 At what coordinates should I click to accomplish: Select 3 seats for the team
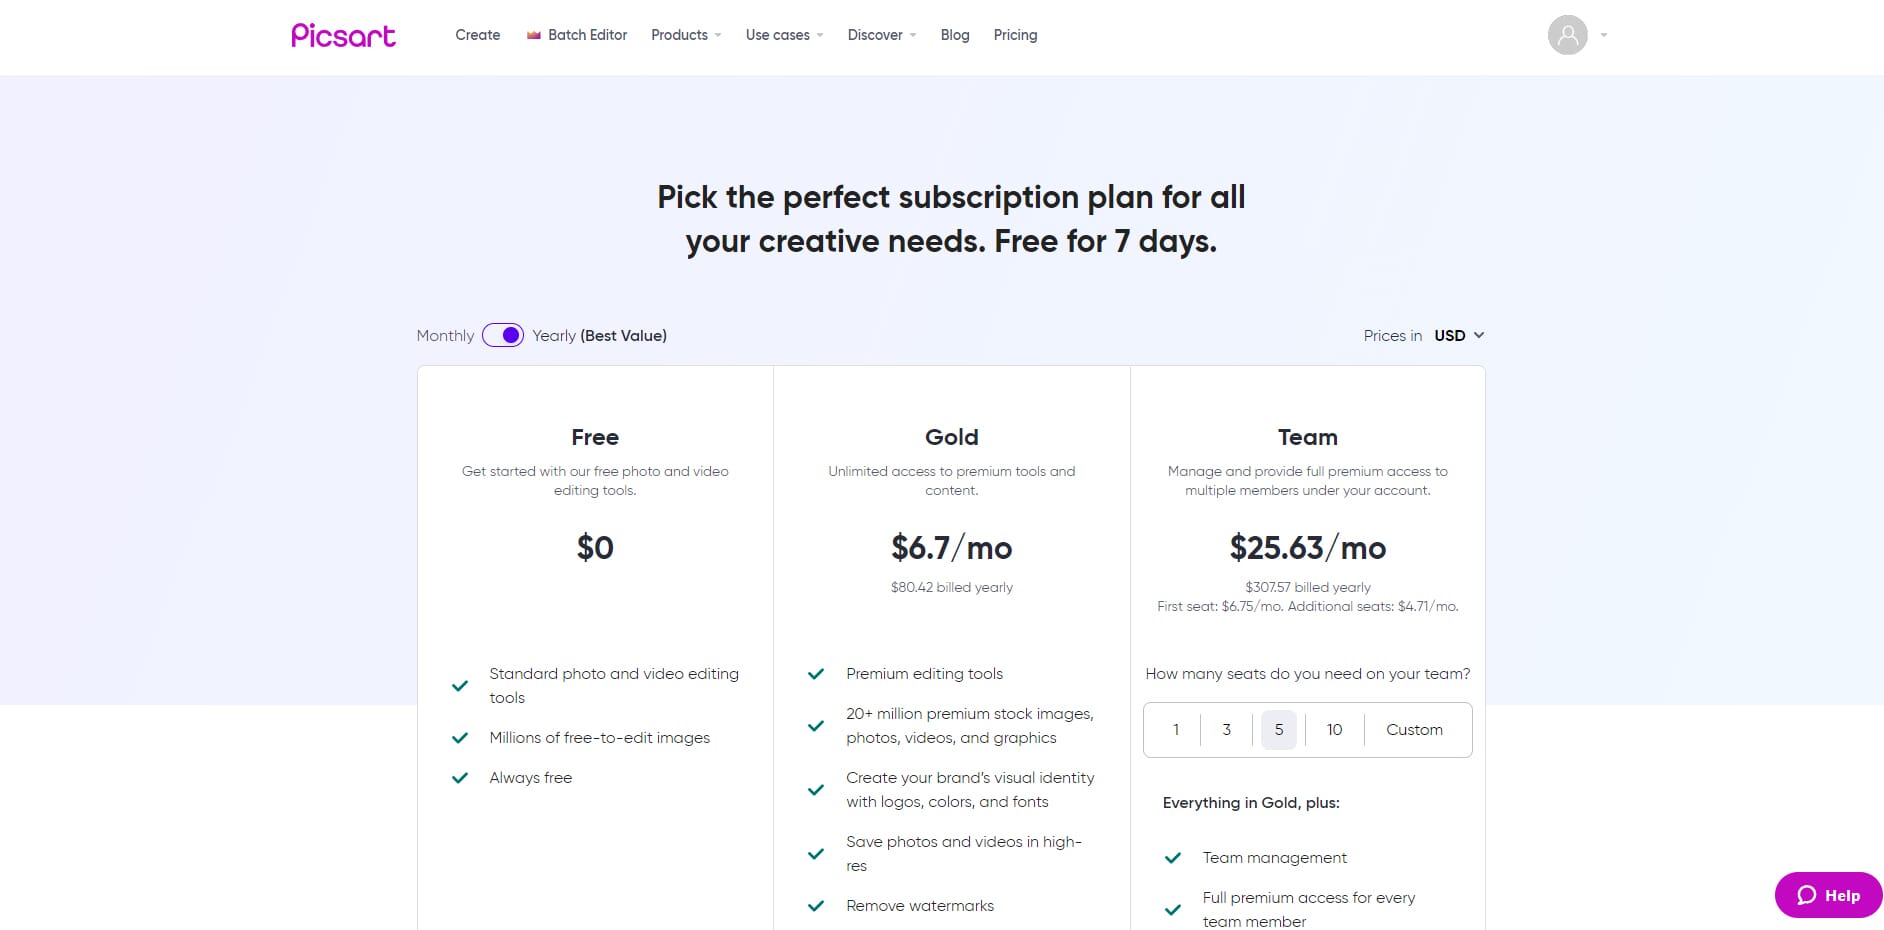pyautogui.click(x=1227, y=730)
